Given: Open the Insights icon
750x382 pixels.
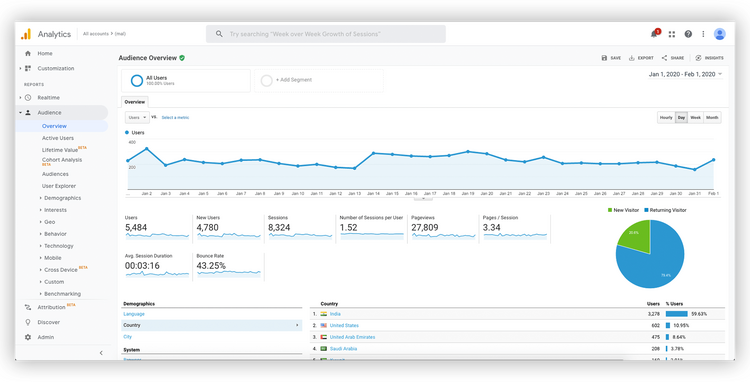Looking at the screenshot, I should click(x=698, y=58).
